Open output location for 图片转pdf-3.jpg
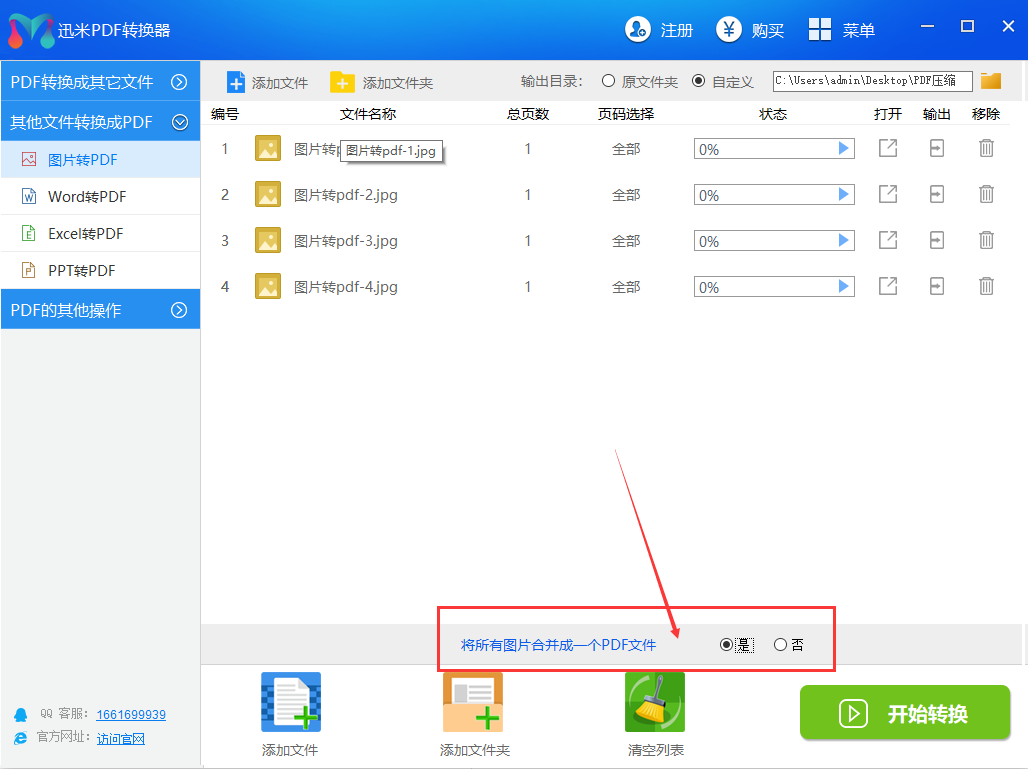This screenshot has width=1028, height=769. pyautogui.click(x=937, y=240)
